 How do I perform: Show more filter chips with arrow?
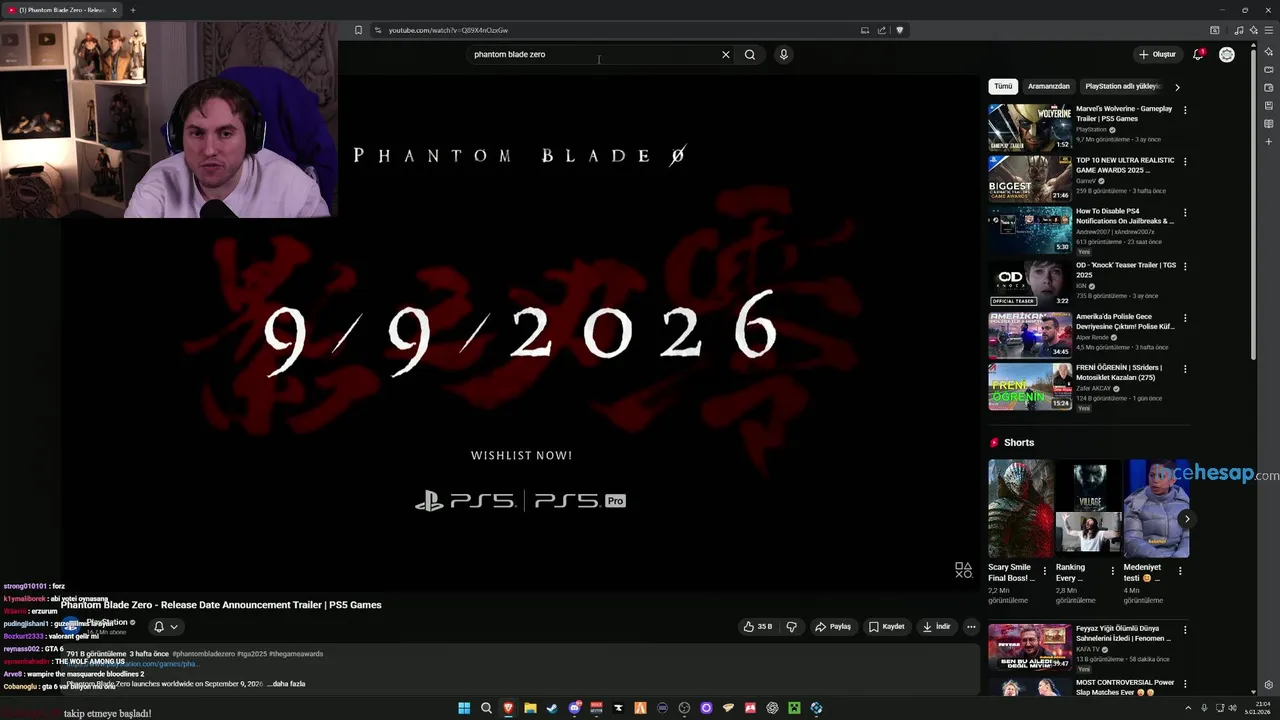point(1177,87)
